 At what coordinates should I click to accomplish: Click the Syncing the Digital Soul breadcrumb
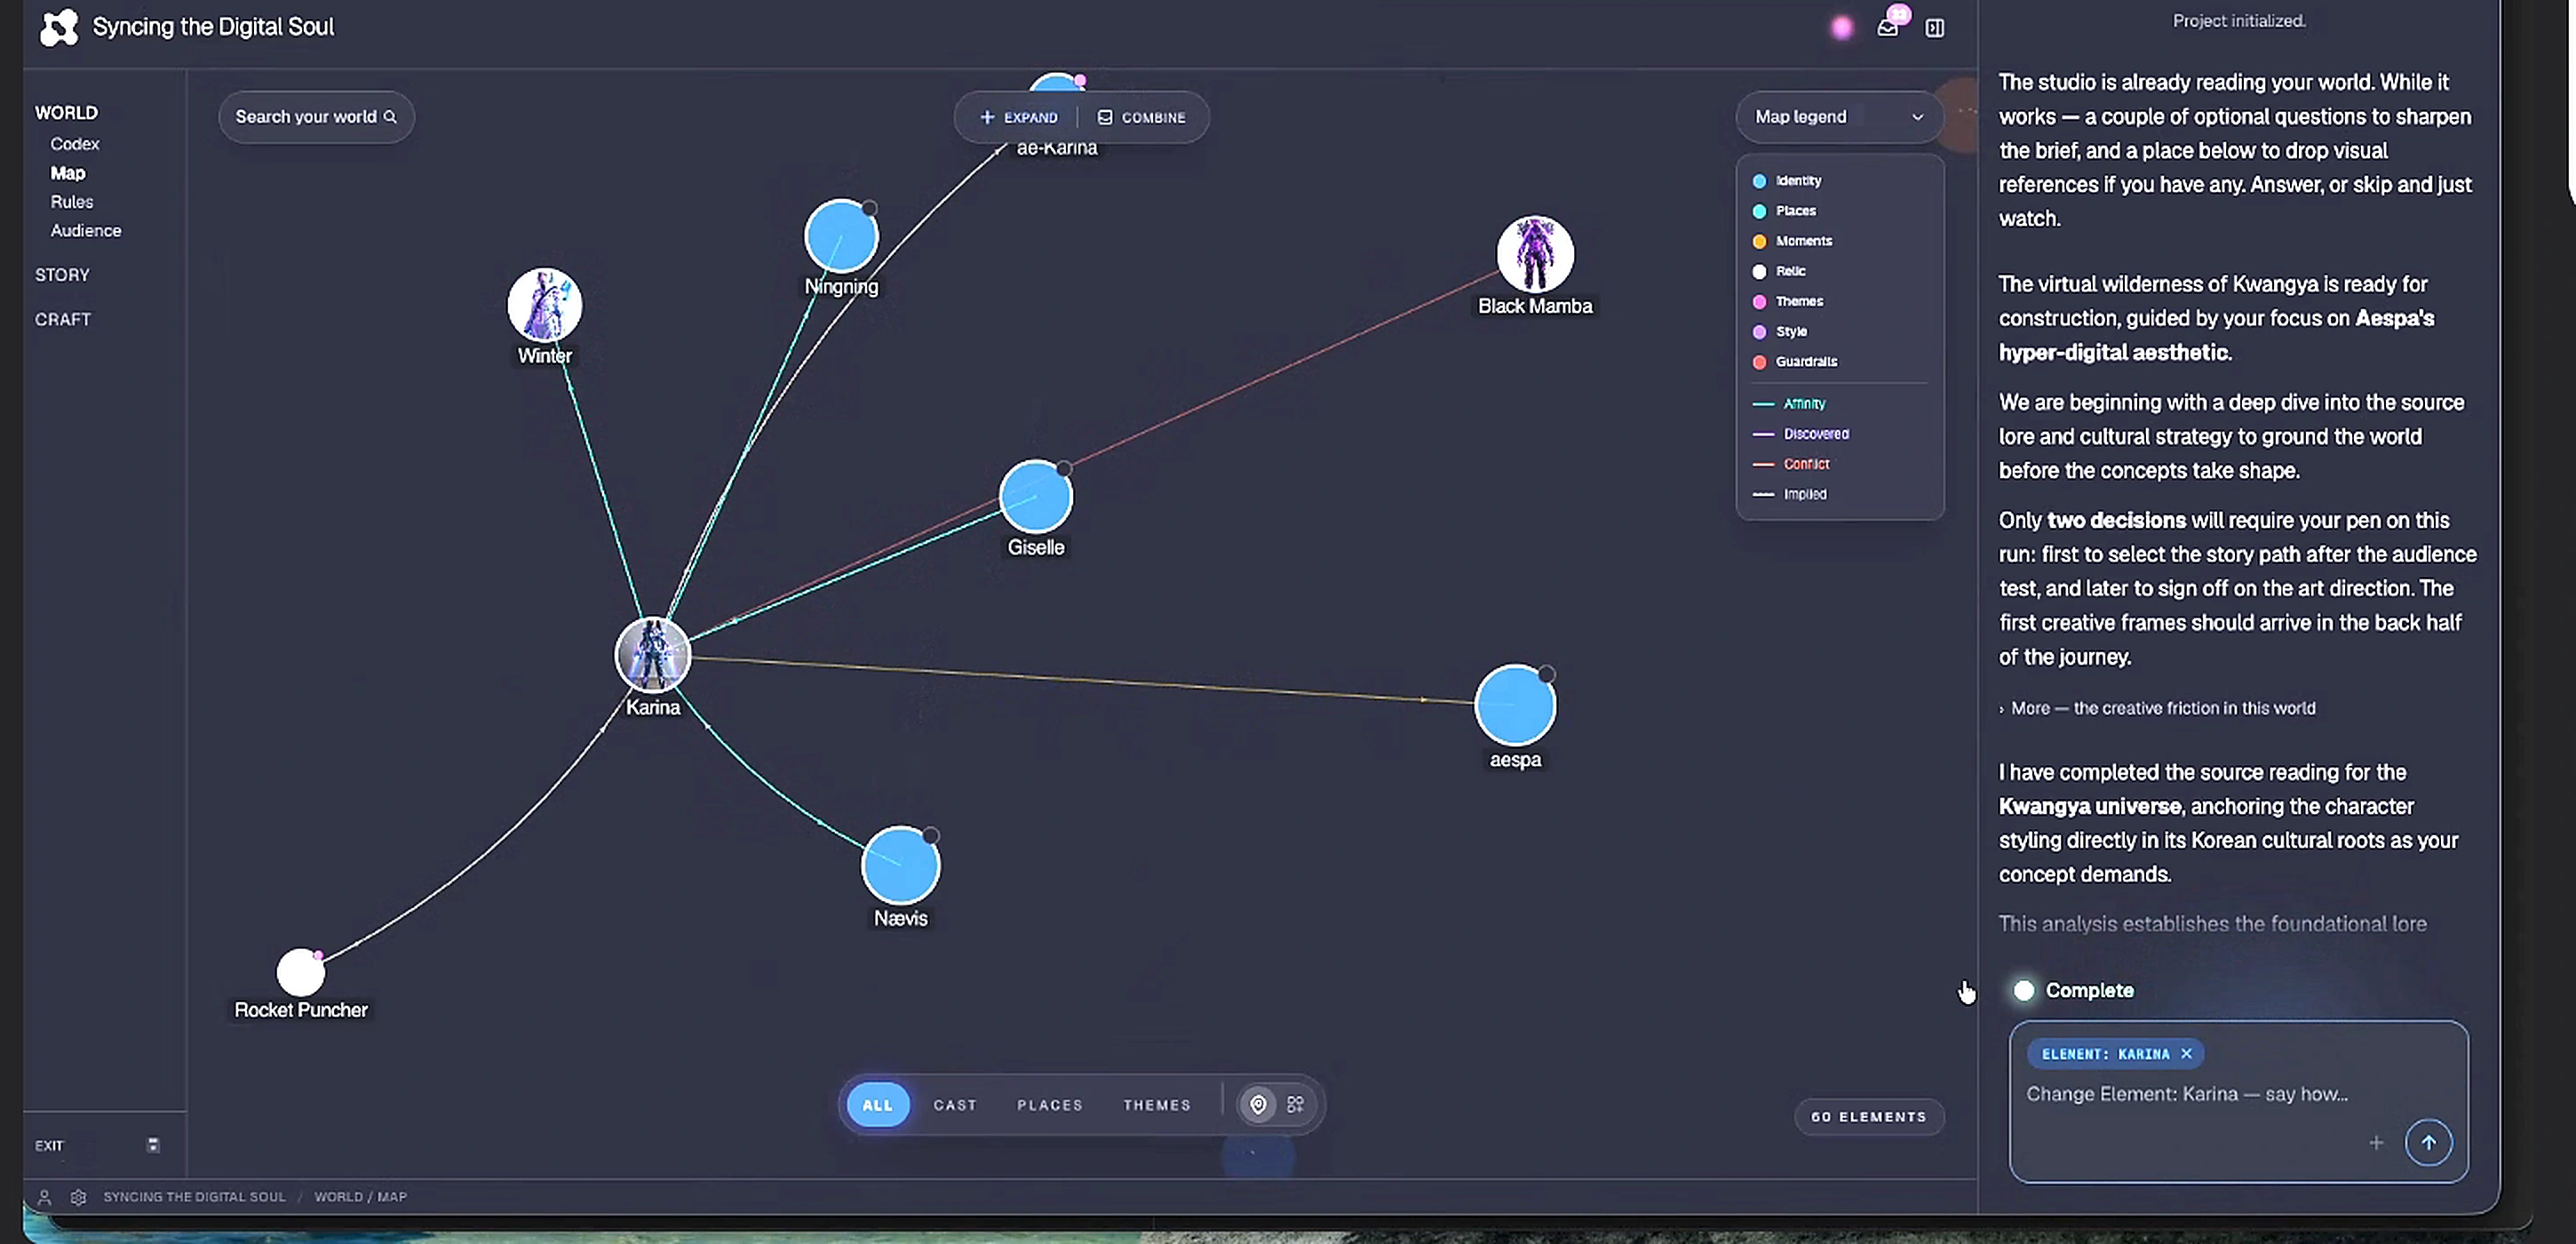point(194,1196)
